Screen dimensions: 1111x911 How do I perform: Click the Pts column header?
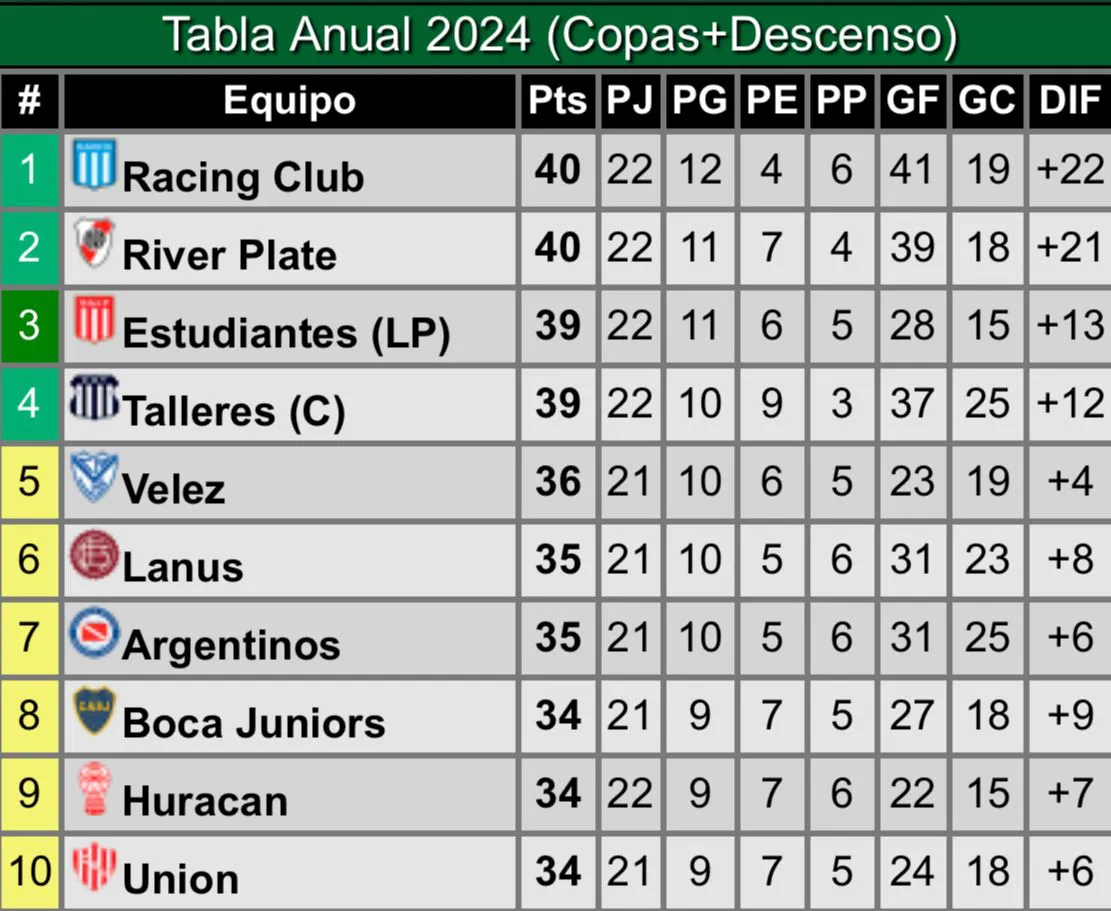point(557,101)
